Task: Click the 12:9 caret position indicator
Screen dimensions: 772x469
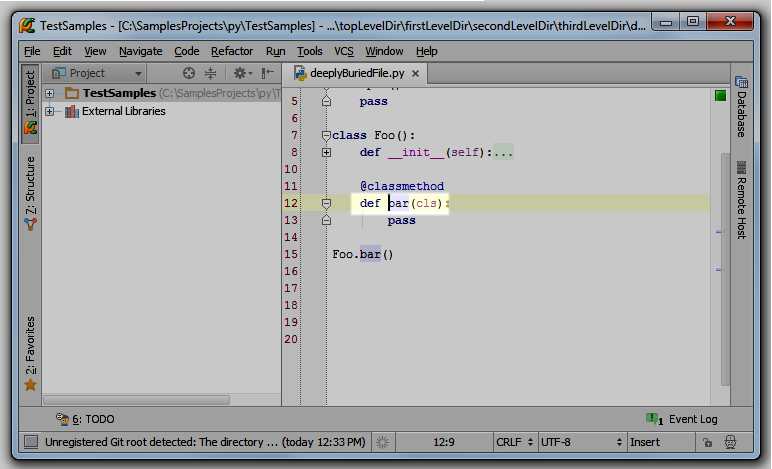Action: click(443, 442)
